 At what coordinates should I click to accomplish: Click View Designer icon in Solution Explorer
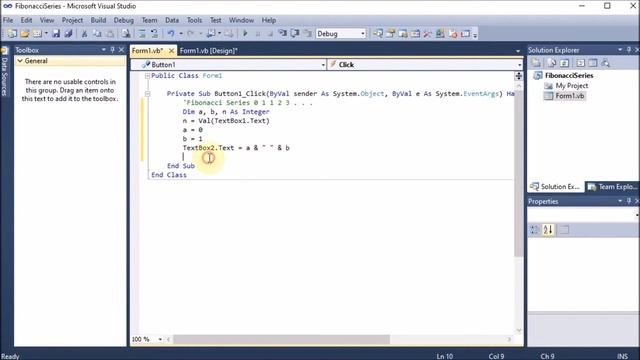tap(593, 63)
